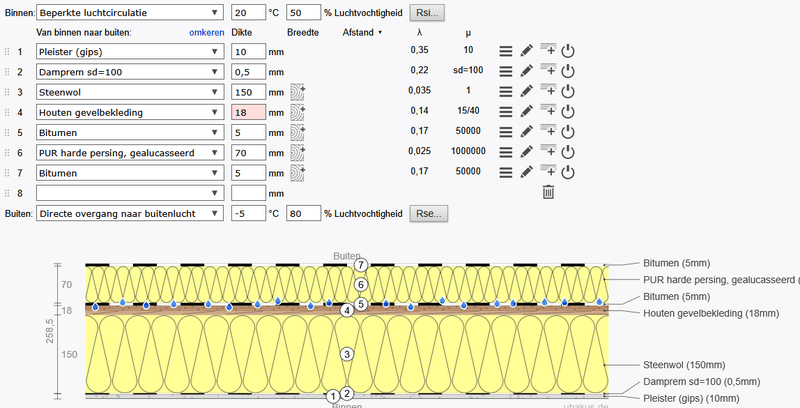Viewport: 800px width, 408px height.
Task: Add wood framing to layer 5 Bitumen
Action: point(297,133)
